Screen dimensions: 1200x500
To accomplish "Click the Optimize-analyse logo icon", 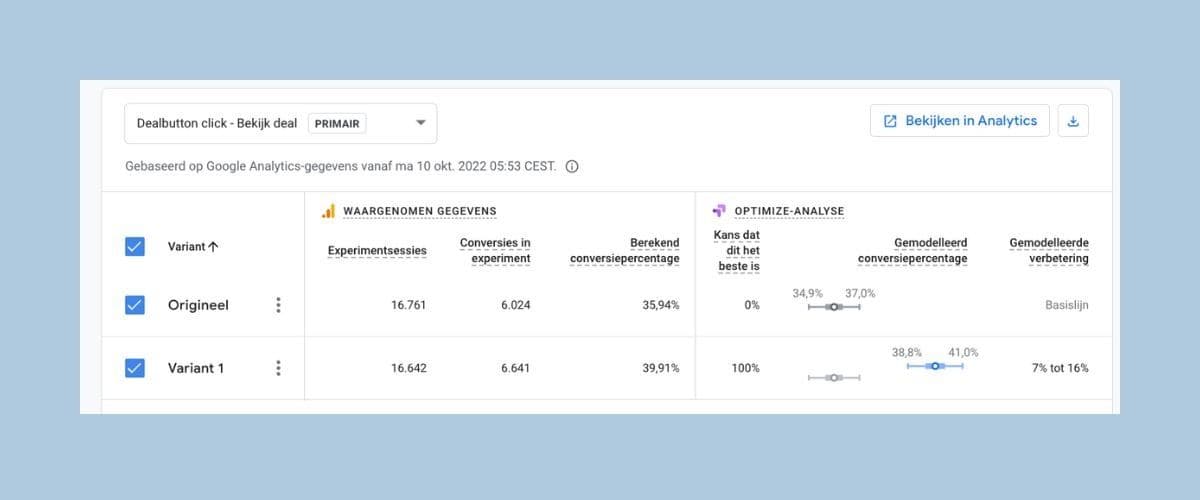I will 718,211.
